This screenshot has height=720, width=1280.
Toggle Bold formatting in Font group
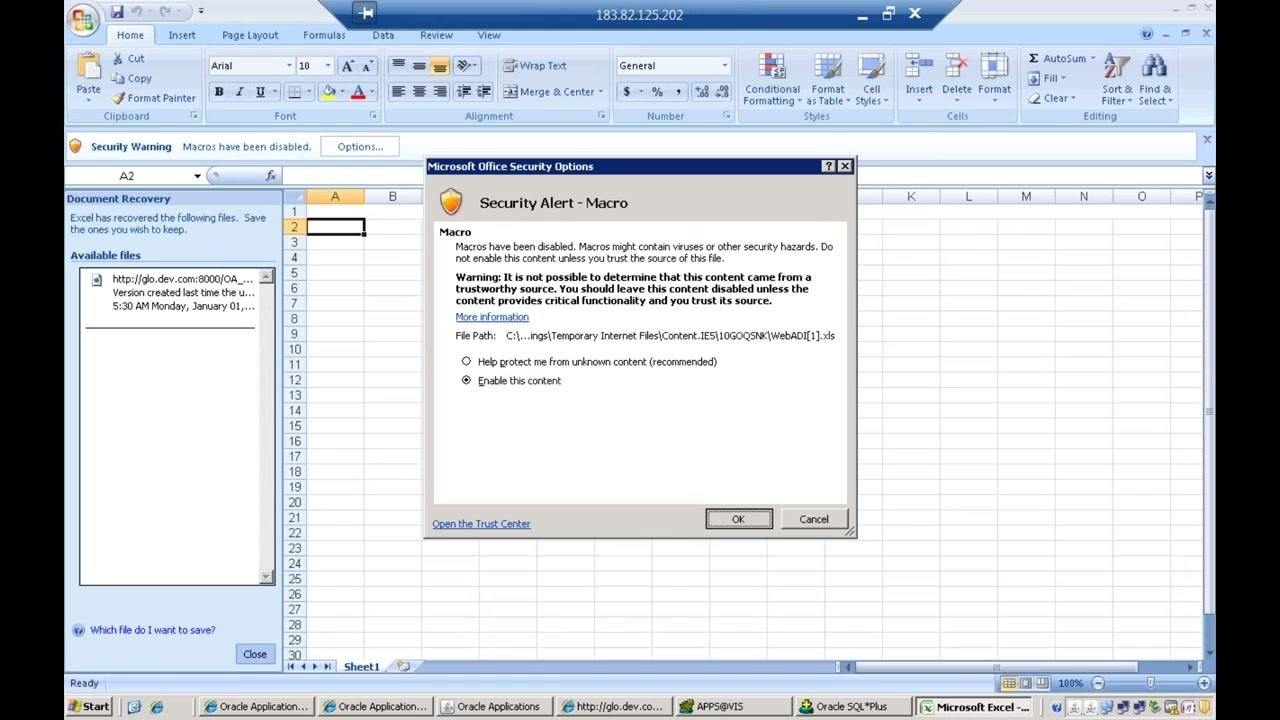point(219,92)
